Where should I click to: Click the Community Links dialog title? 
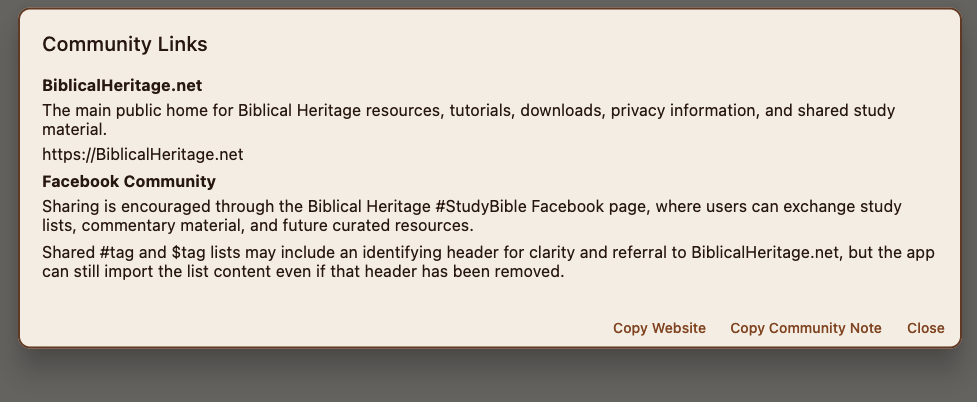[125, 44]
